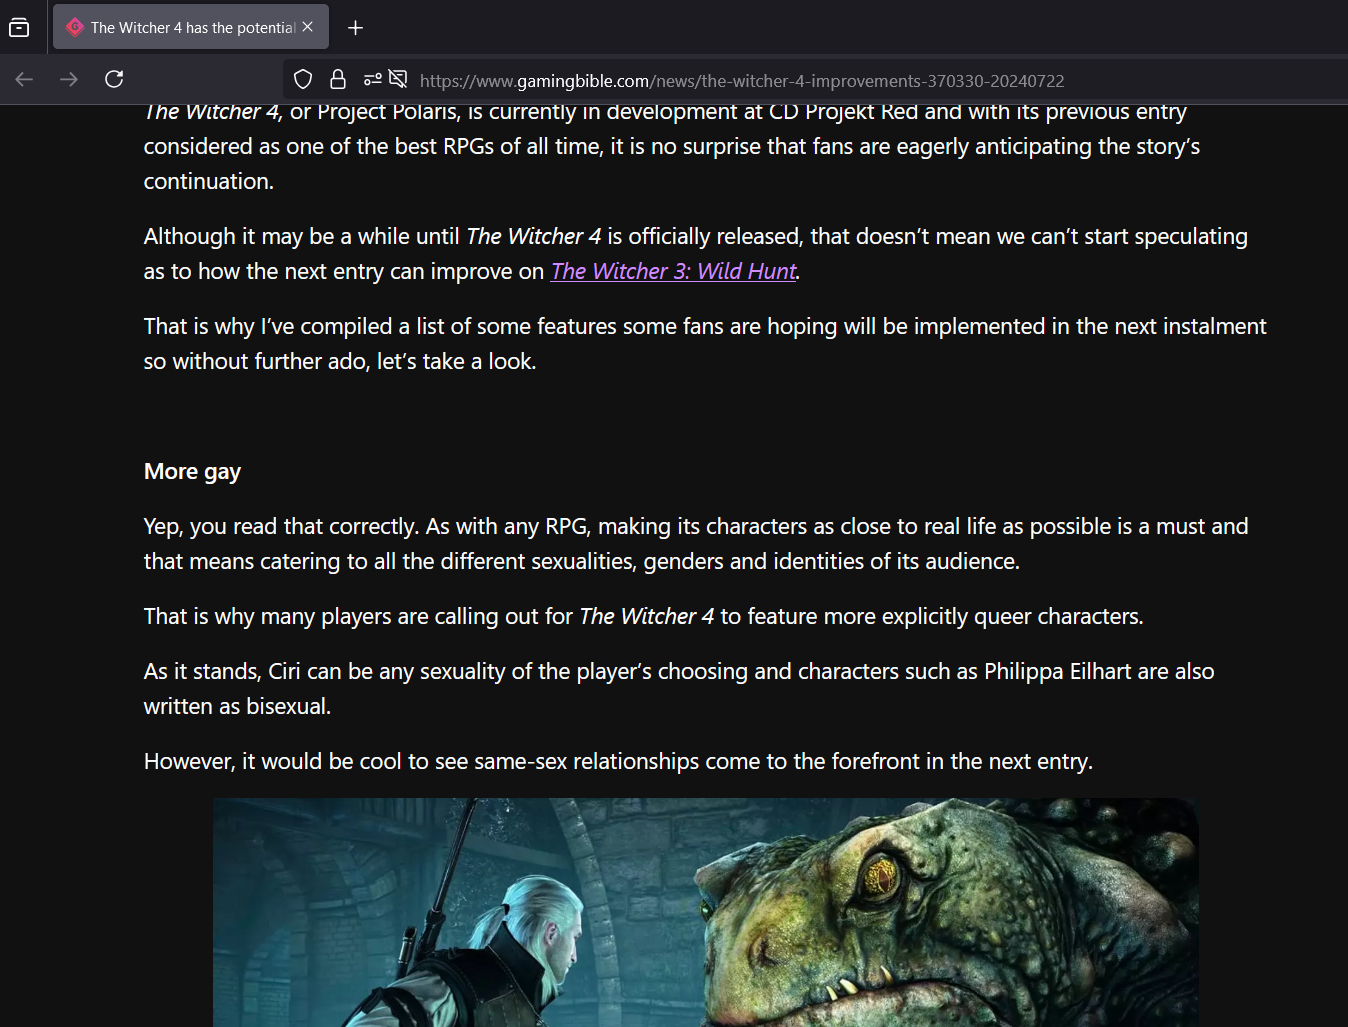Viewport: 1348px width, 1027px height.
Task: Go back to the previous page
Action: click(x=25, y=79)
